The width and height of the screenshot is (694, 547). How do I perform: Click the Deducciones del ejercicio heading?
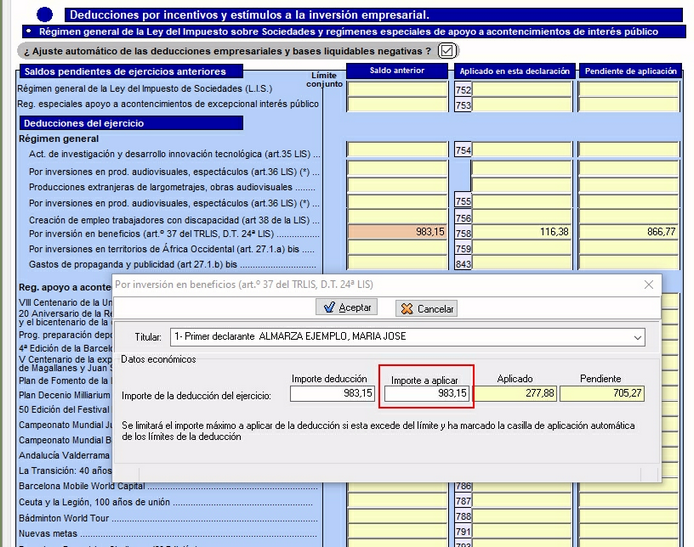click(131, 123)
